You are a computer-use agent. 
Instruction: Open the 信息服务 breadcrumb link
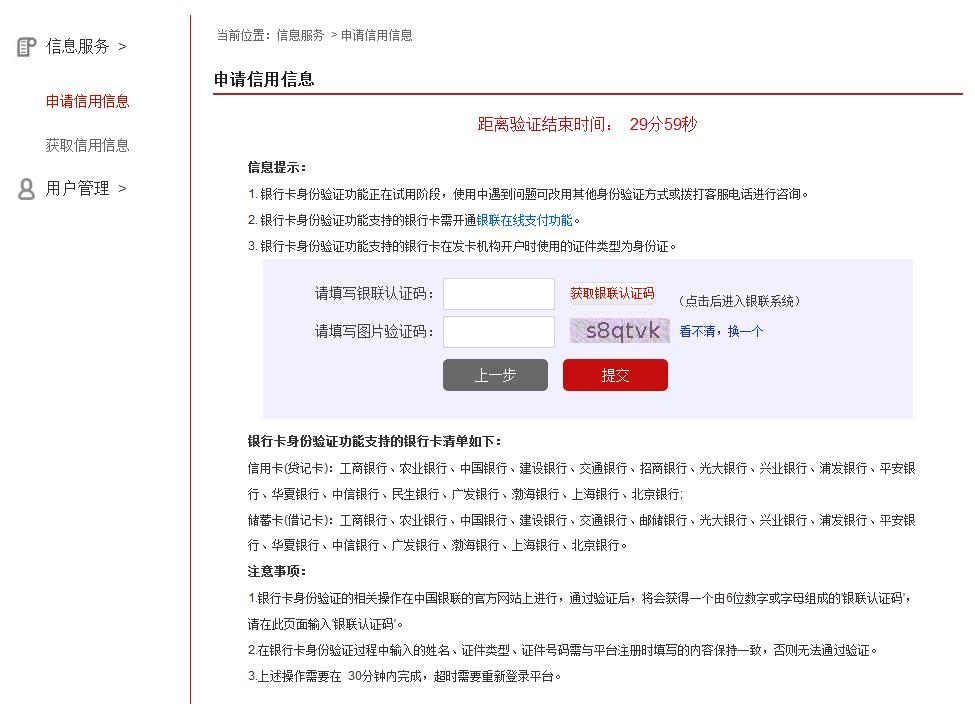coord(303,34)
